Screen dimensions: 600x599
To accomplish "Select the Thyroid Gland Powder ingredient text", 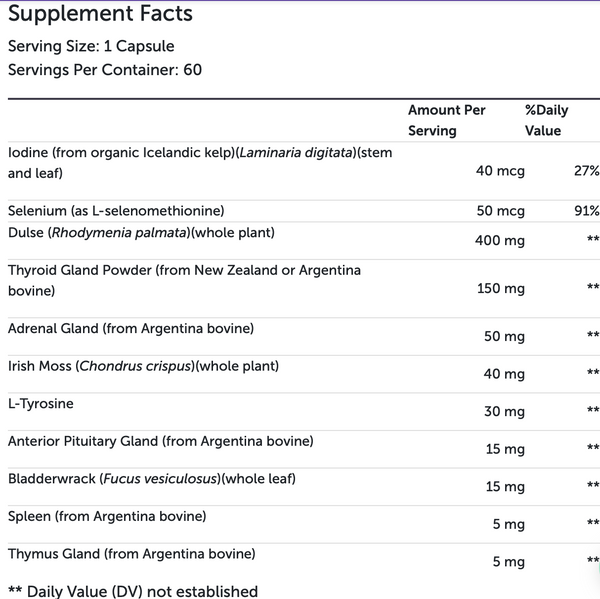I will pos(184,281).
